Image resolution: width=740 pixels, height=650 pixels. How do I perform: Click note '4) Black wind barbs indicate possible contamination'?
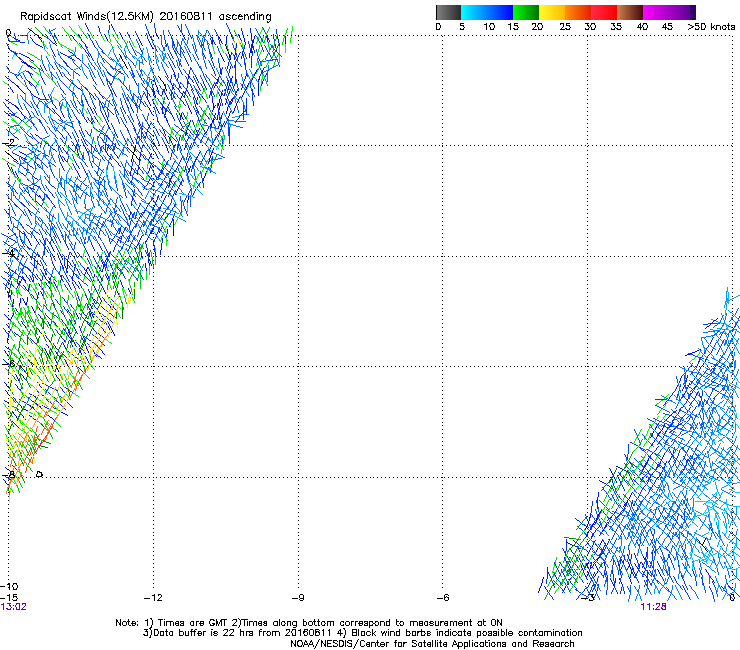click(459, 633)
